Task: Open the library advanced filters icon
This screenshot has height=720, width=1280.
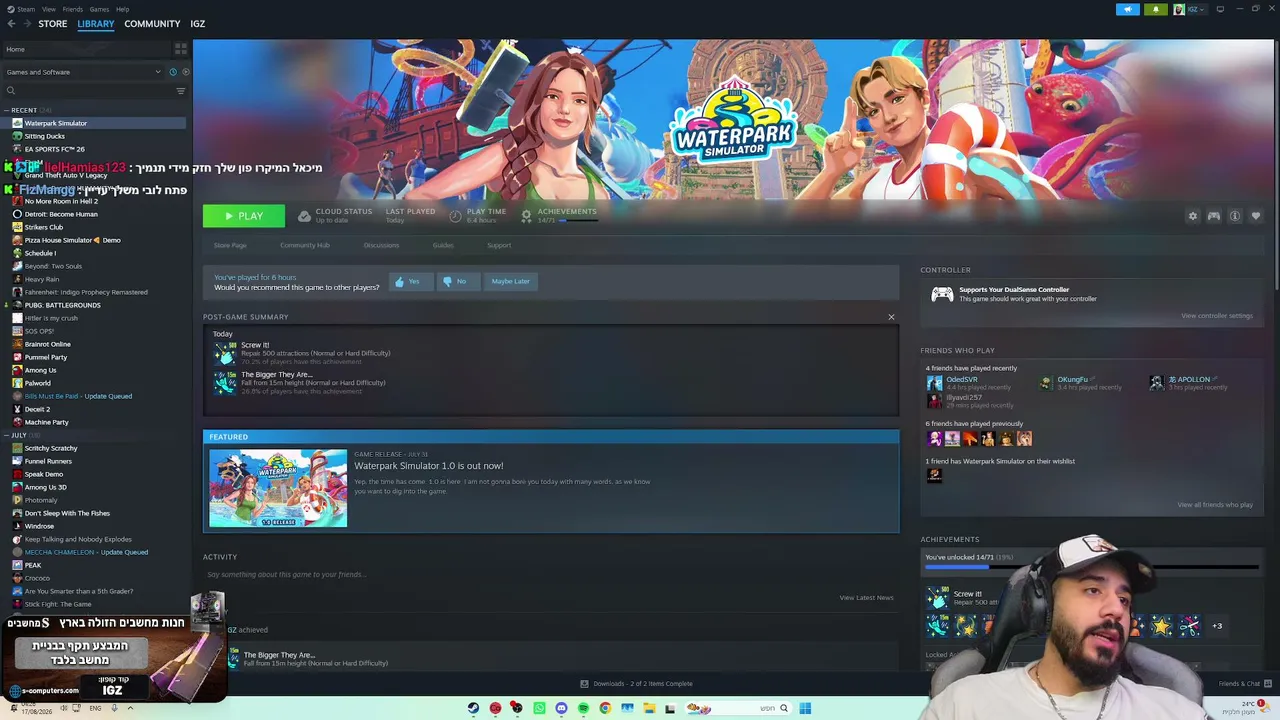Action: click(180, 91)
